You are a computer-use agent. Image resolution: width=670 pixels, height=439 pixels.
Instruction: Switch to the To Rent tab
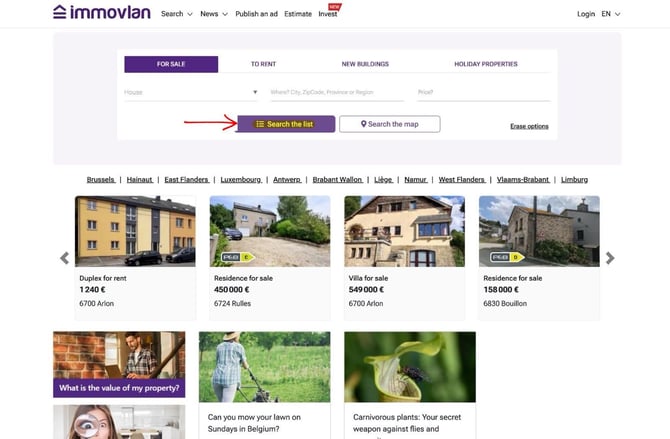click(x=263, y=64)
